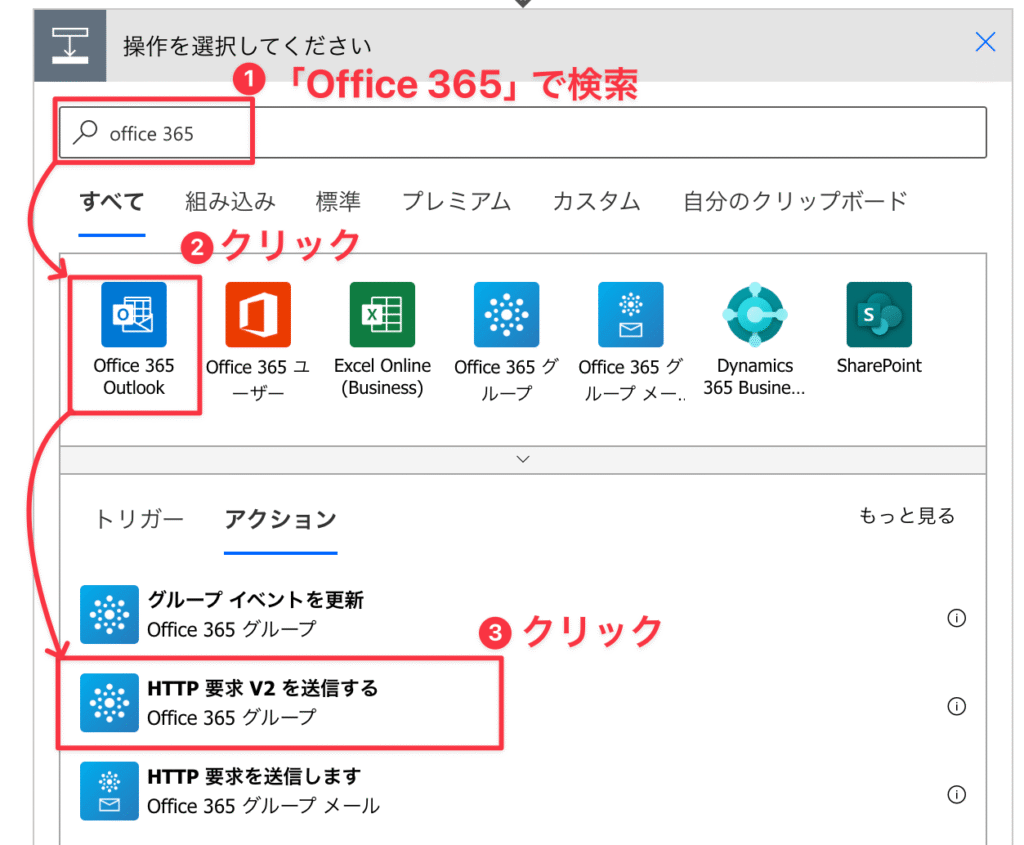Click the icon beside HTTP 要求 V2 を送信する
Screen dimensions: 1024x845
pos(109,703)
